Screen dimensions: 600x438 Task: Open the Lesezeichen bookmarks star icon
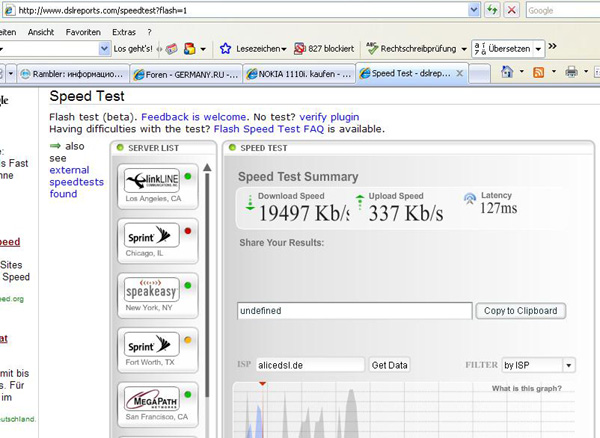point(226,48)
